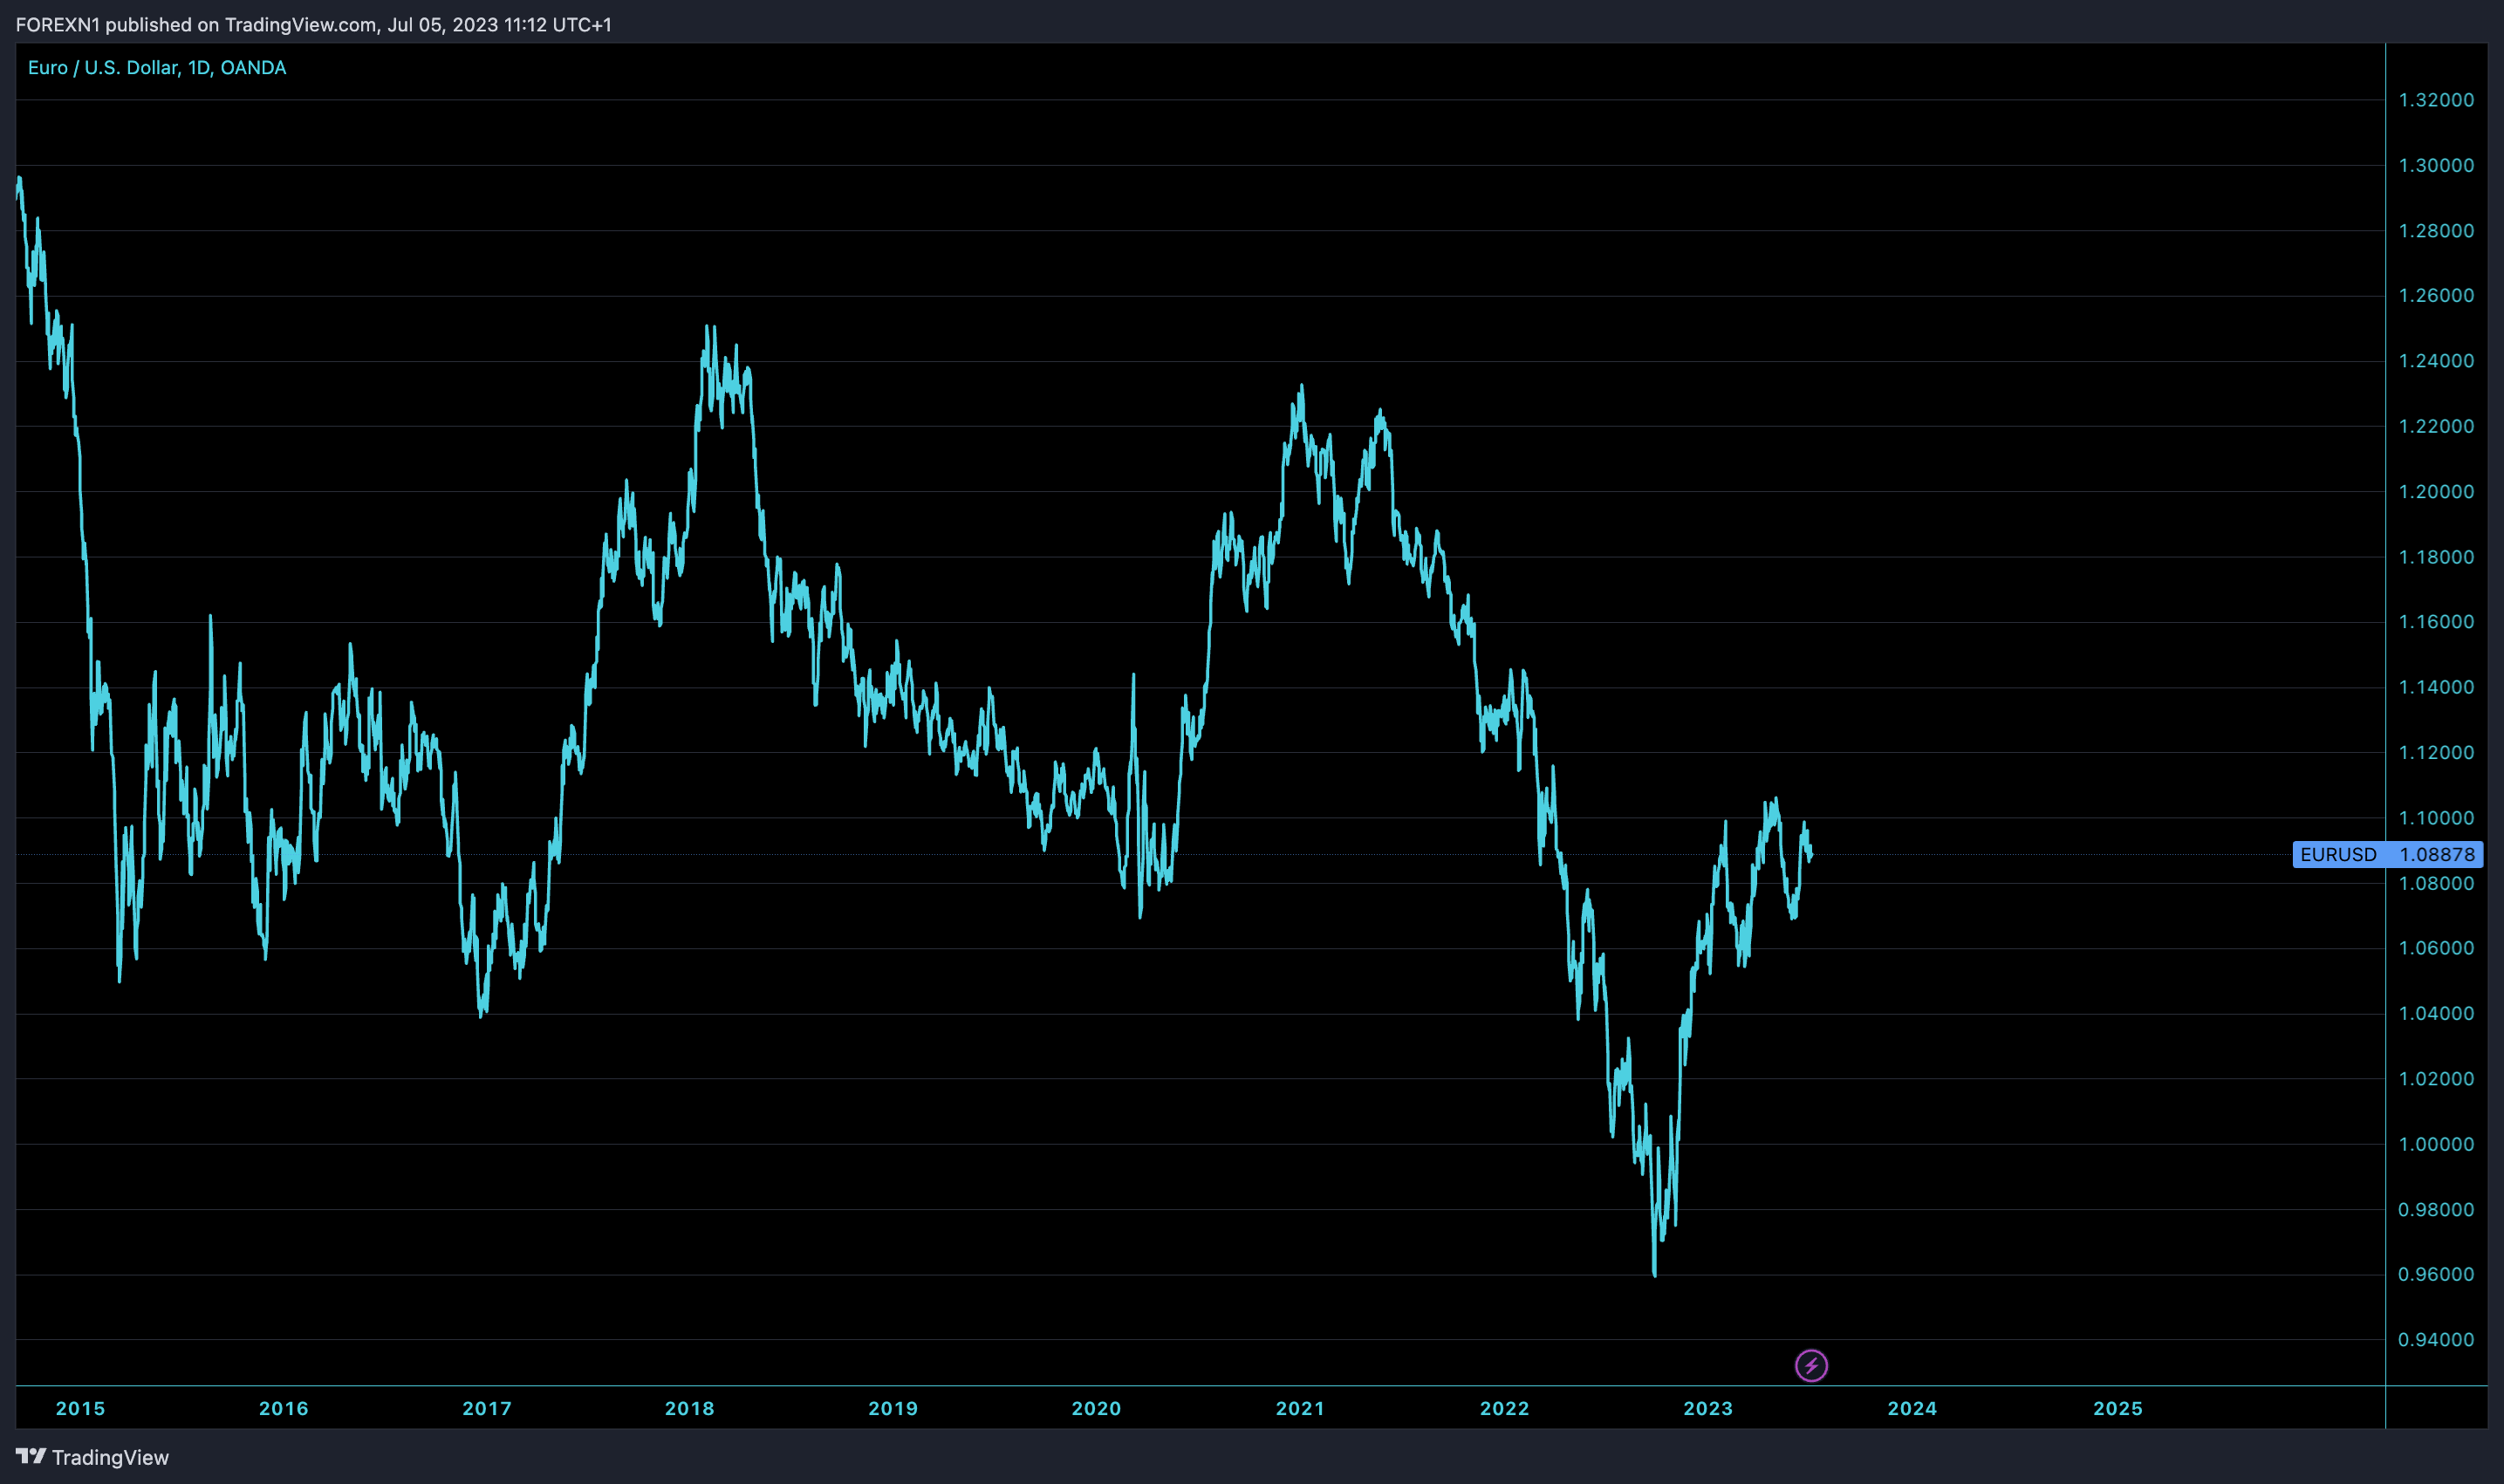Click the Euro / U.S. Dollar chart title
This screenshot has height=1484, width=2504.
point(157,67)
